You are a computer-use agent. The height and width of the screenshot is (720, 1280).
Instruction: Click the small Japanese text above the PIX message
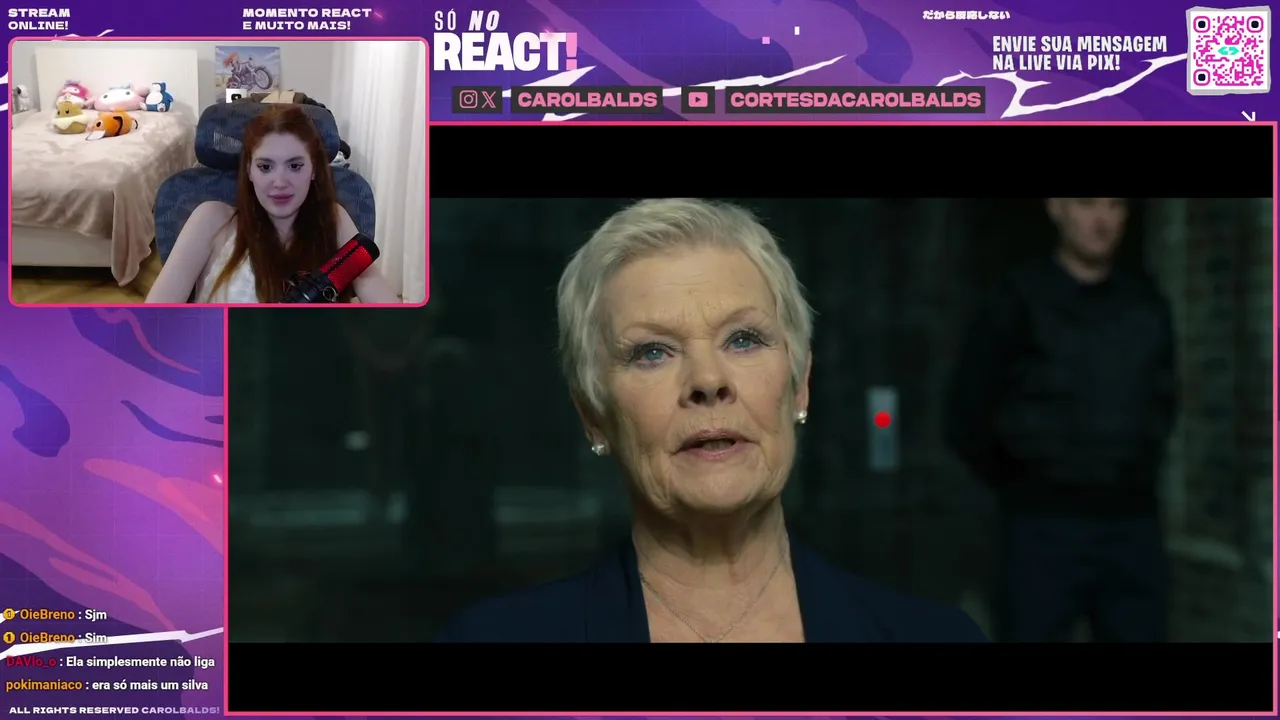click(965, 15)
